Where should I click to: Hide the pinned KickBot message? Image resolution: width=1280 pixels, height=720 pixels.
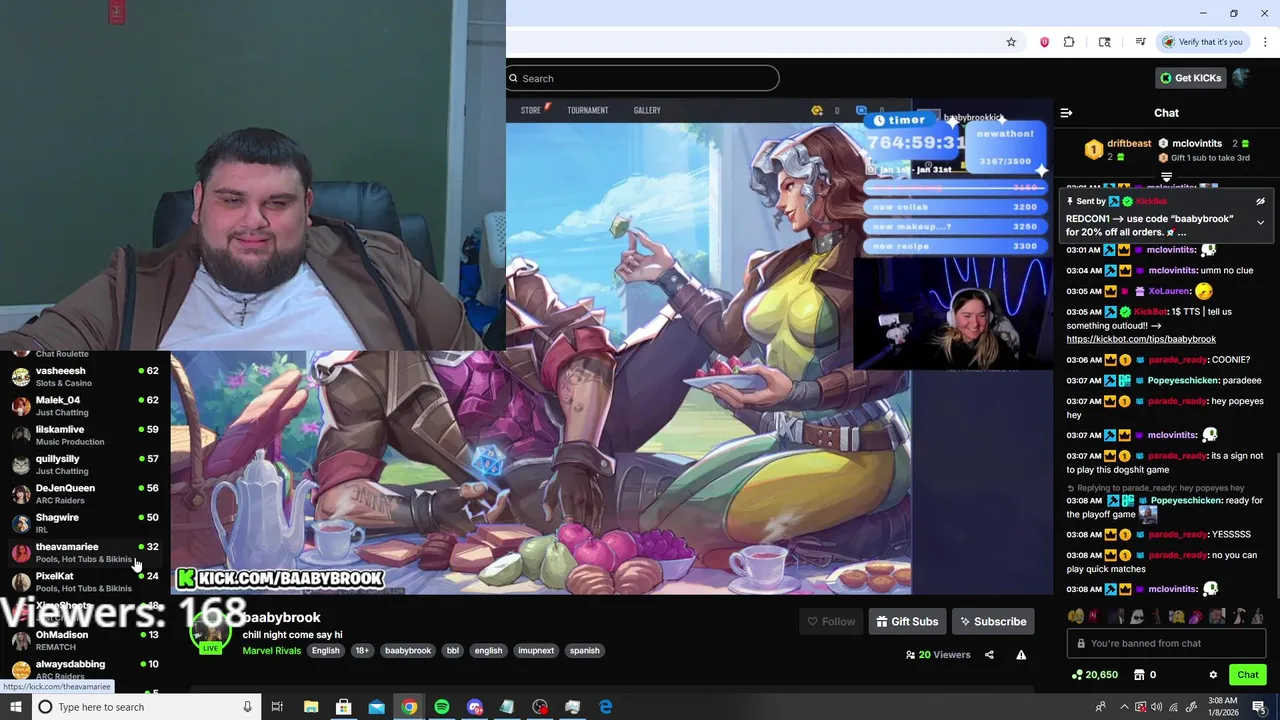(x=1260, y=201)
